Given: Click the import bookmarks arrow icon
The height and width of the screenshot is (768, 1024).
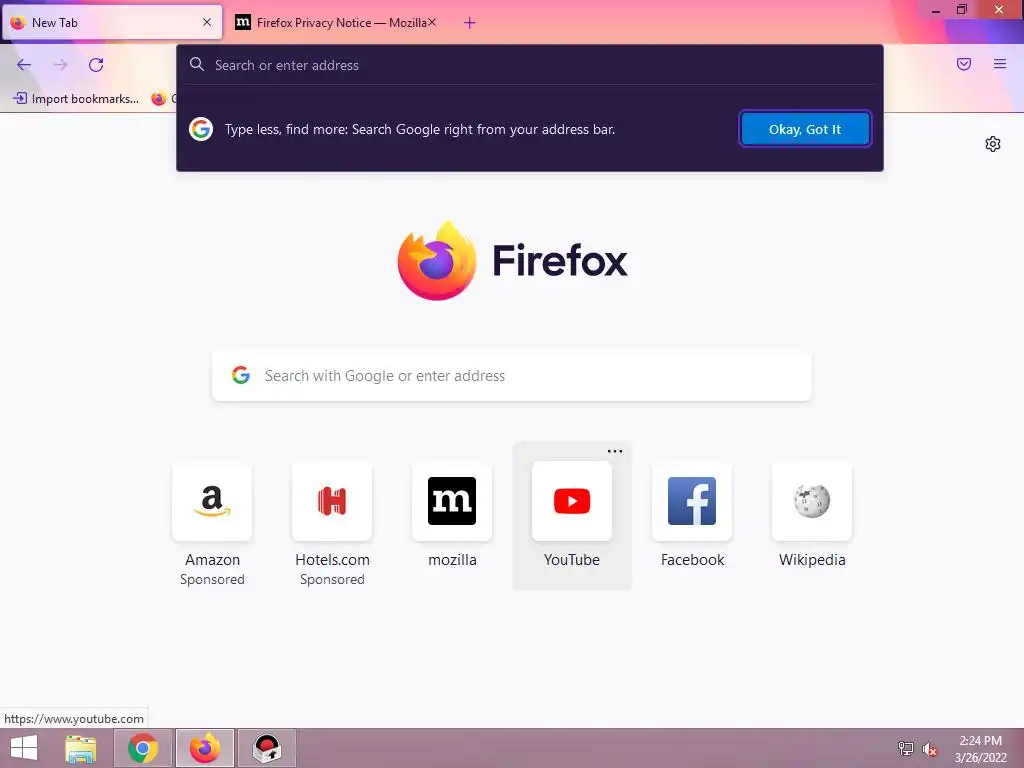Looking at the screenshot, I should (x=20, y=99).
